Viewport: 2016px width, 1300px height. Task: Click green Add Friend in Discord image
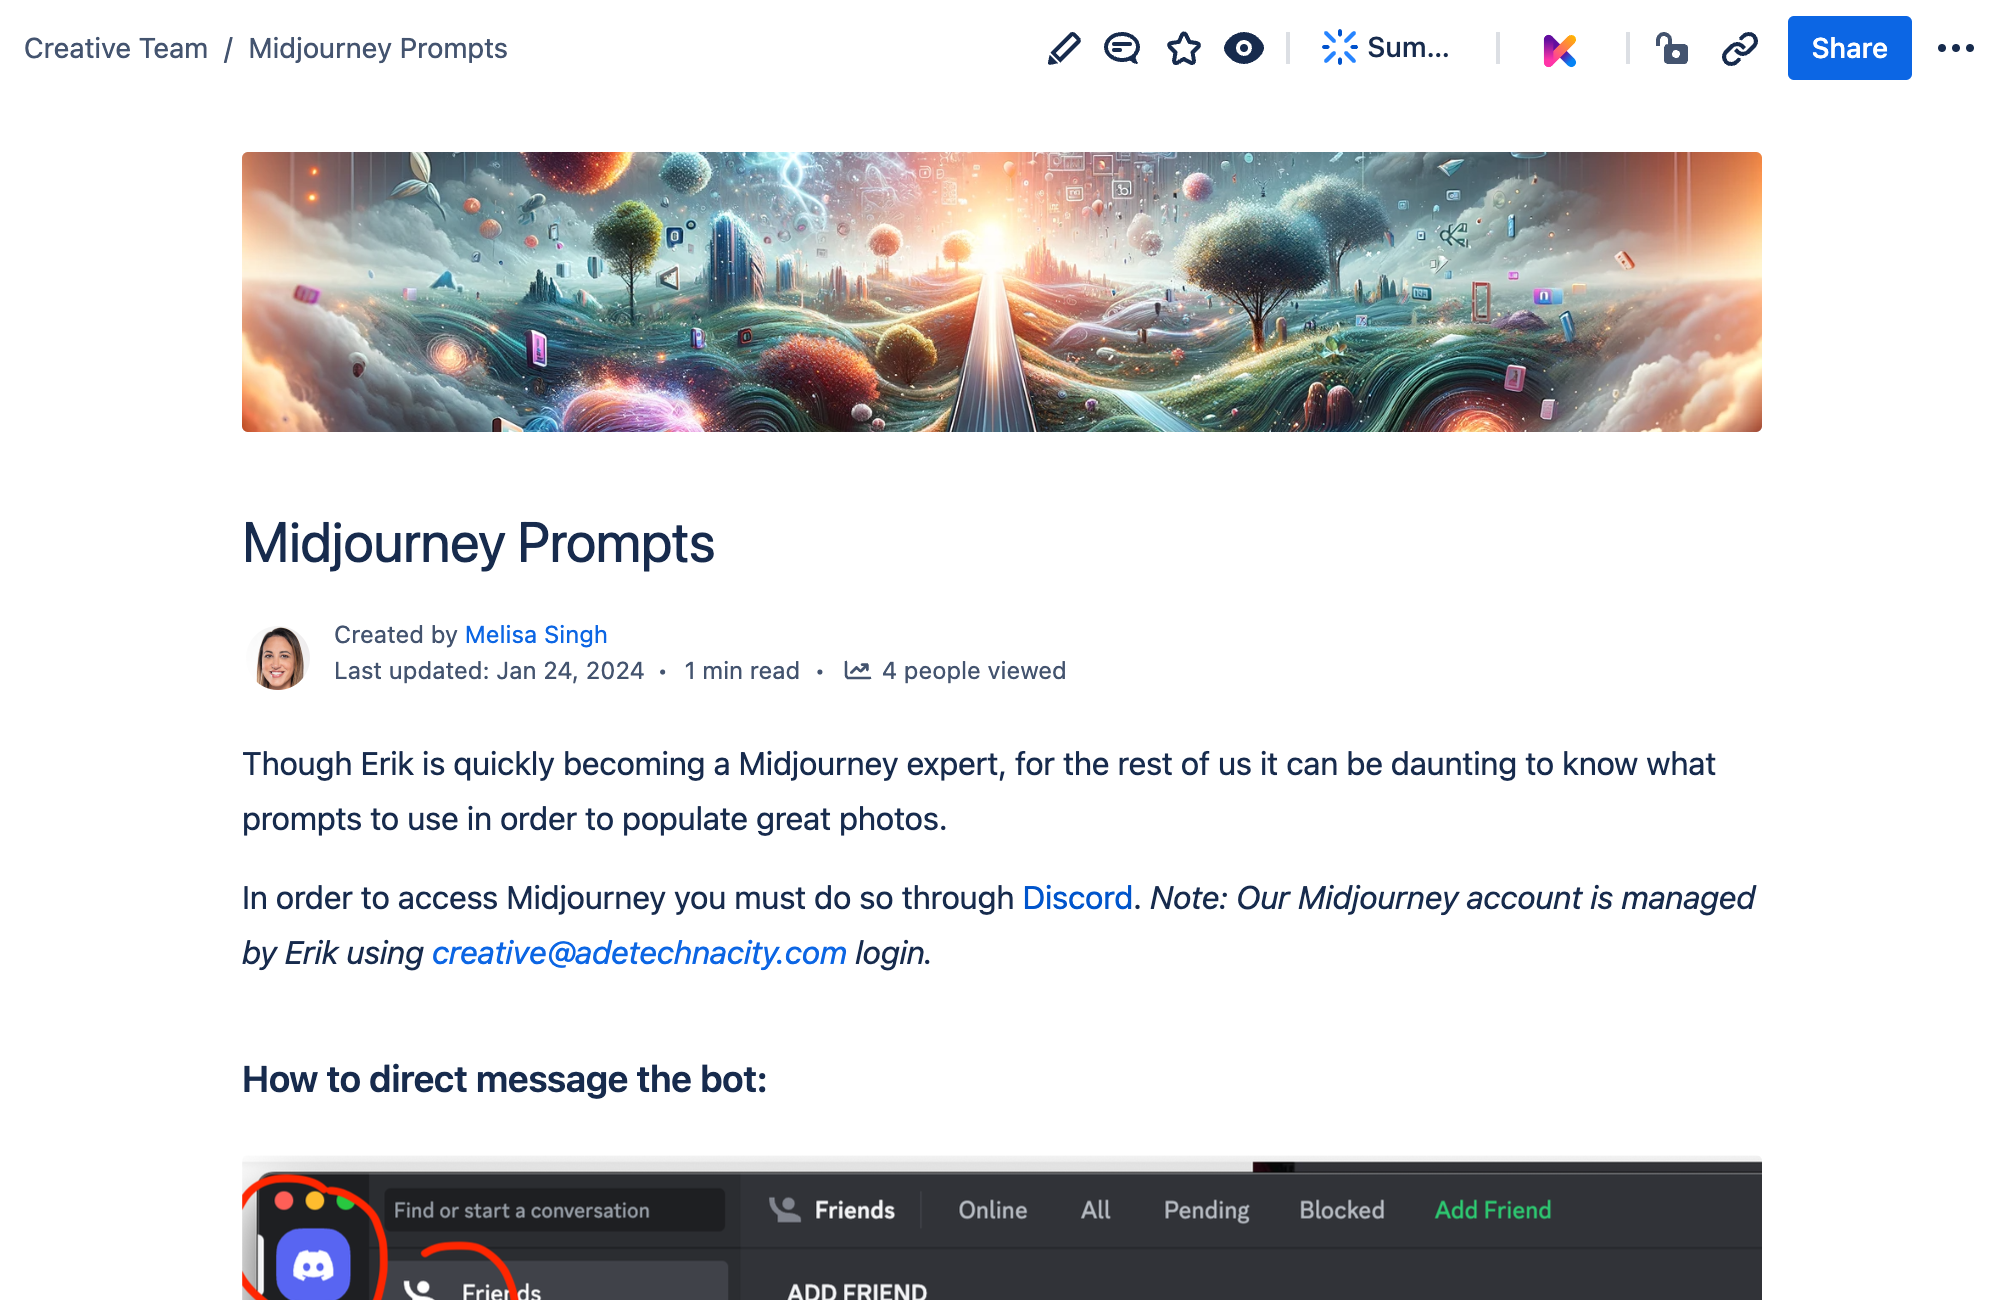[1493, 1210]
